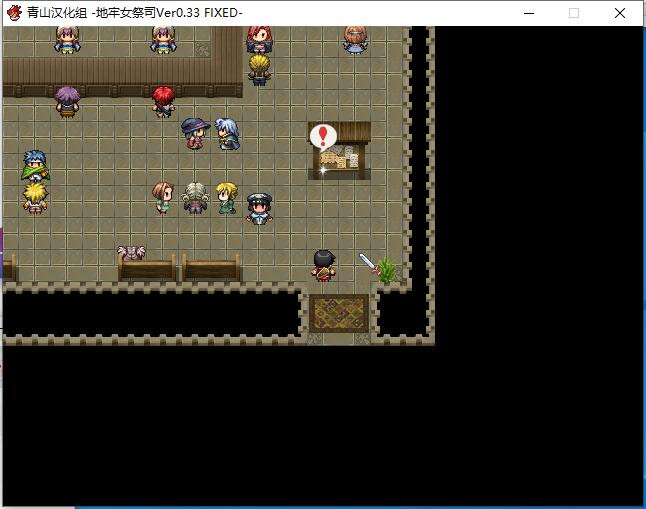Click the red exclamation speech bubble
The width and height of the screenshot is (646, 509).
[x=322, y=137]
